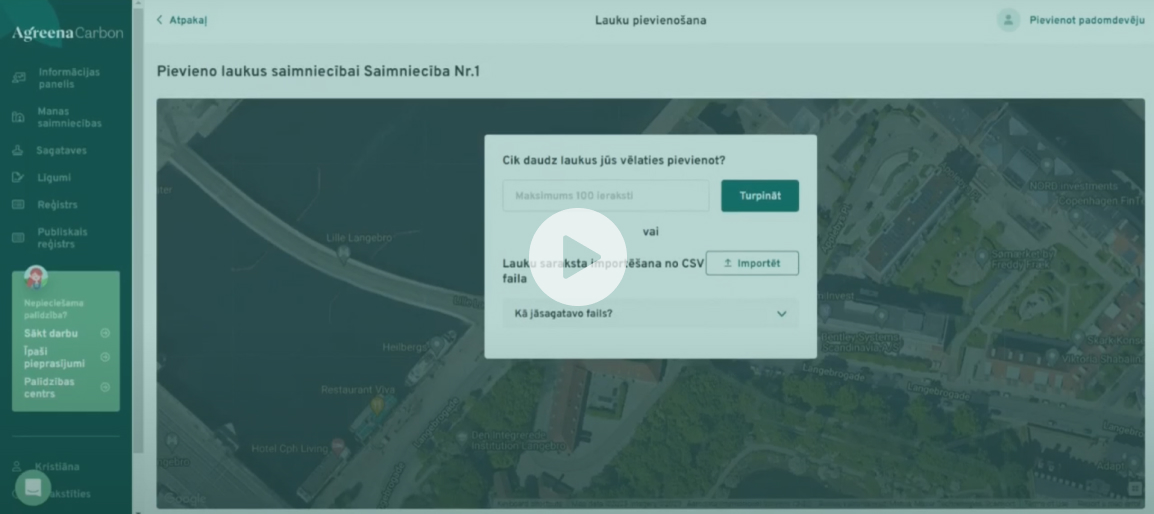This screenshot has width=1154, height=514.
Task: Click the Manas saimniecības farm icon
Action: click(18, 118)
